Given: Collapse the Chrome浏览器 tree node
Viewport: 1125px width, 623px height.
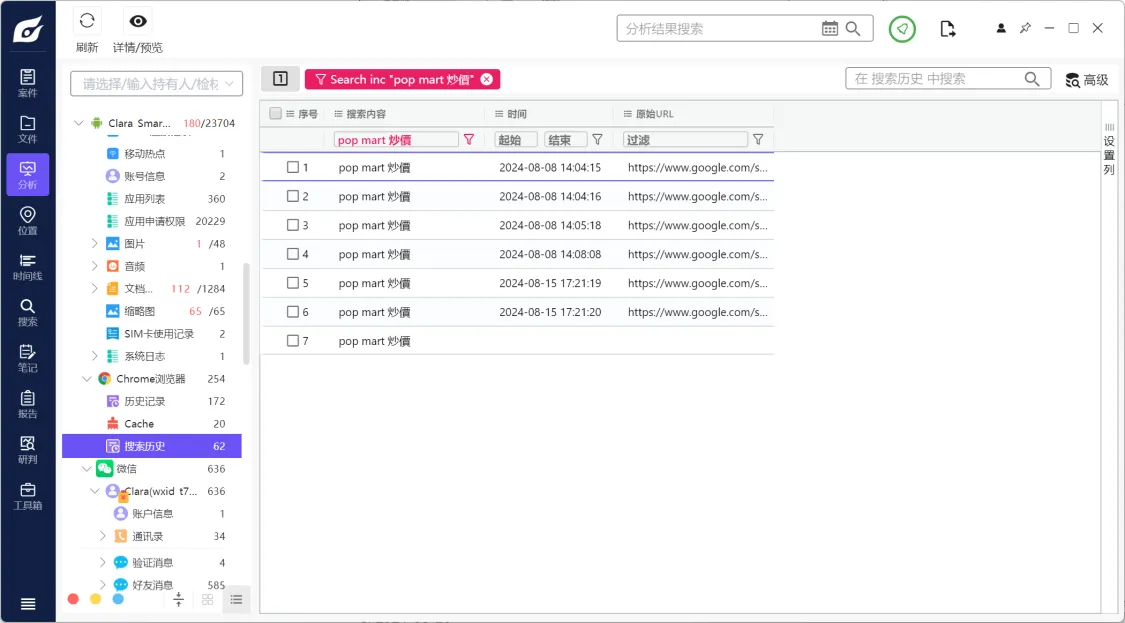Looking at the screenshot, I should pyautogui.click(x=87, y=379).
